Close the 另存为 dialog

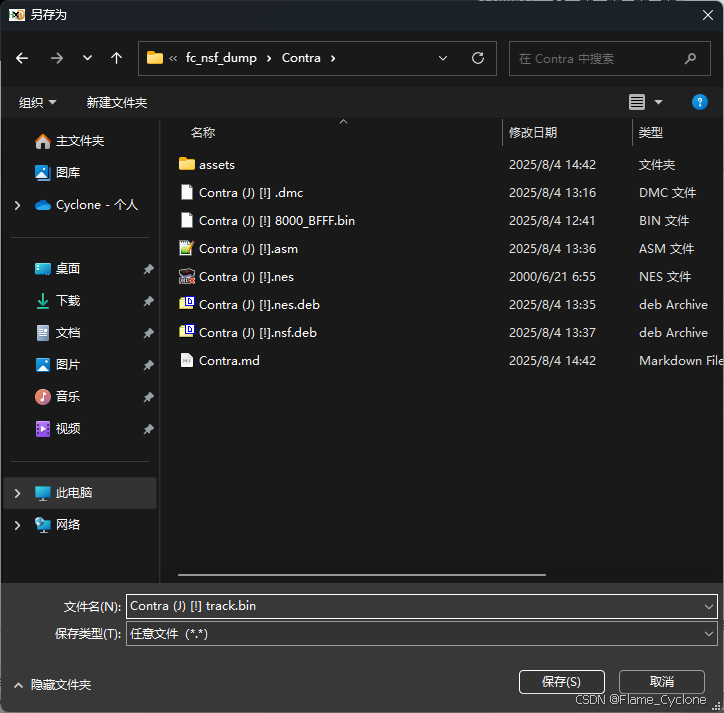point(708,15)
